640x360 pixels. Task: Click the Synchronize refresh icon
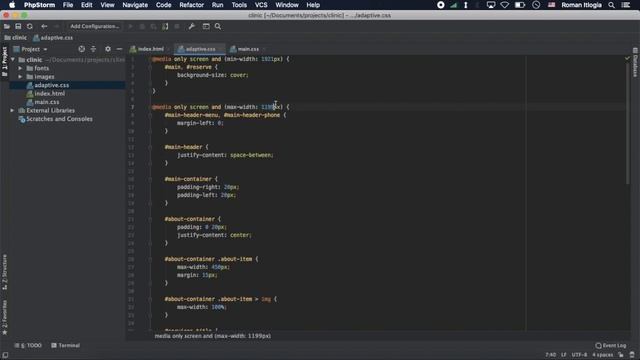click(30, 27)
